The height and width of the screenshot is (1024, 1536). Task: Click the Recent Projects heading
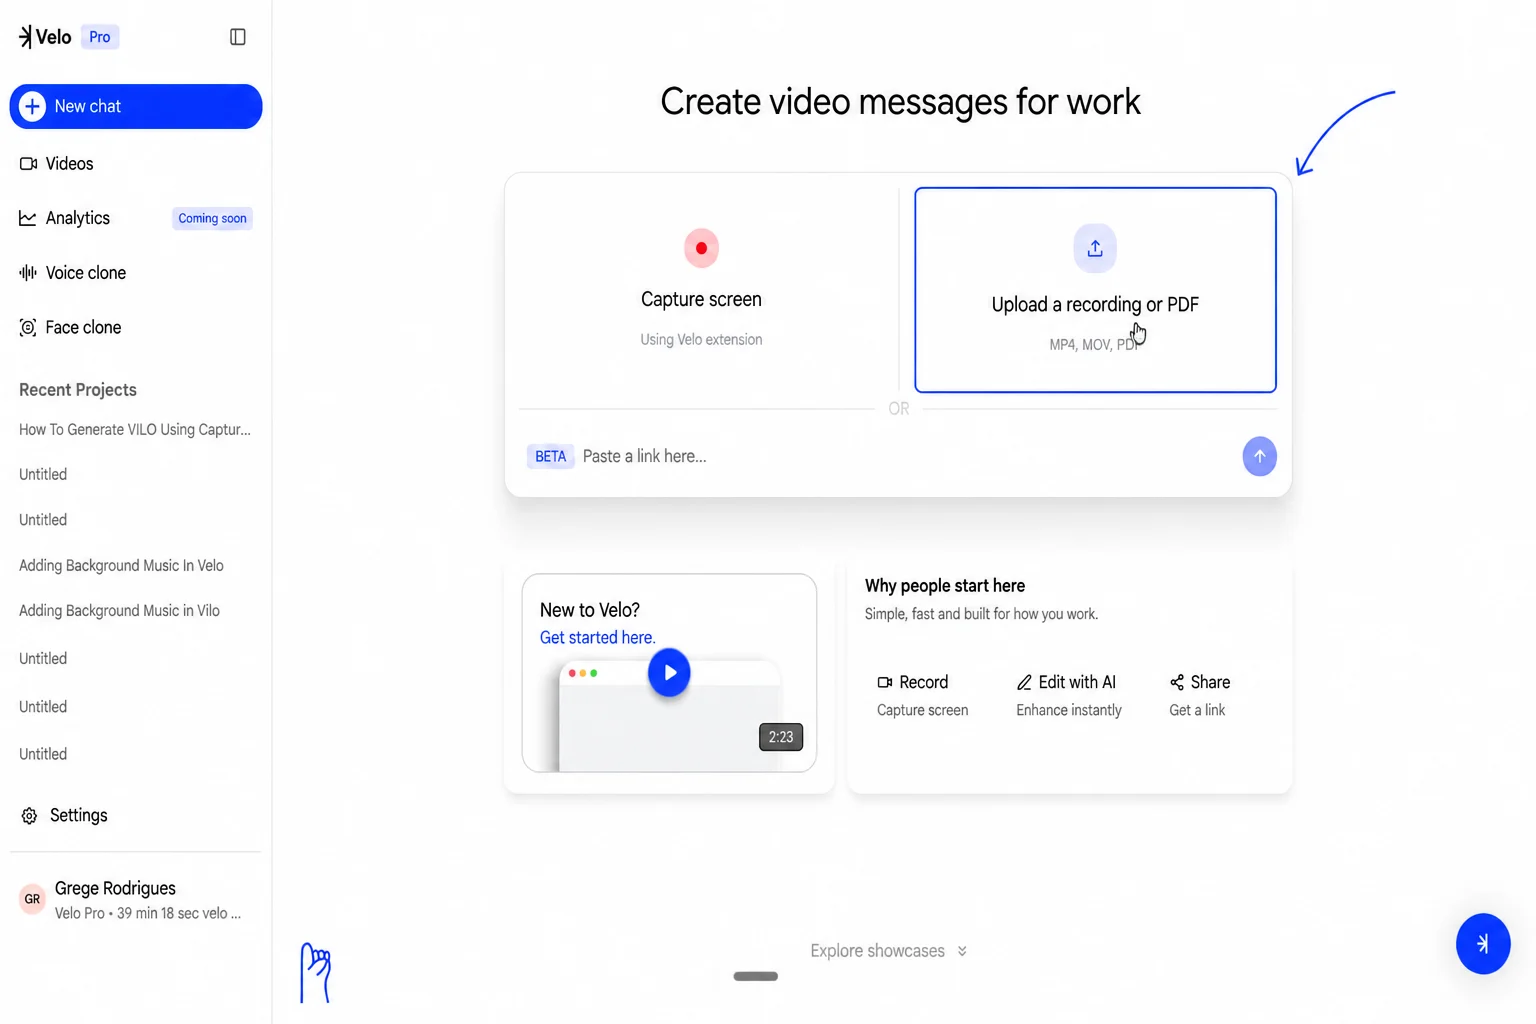pyautogui.click(x=78, y=390)
